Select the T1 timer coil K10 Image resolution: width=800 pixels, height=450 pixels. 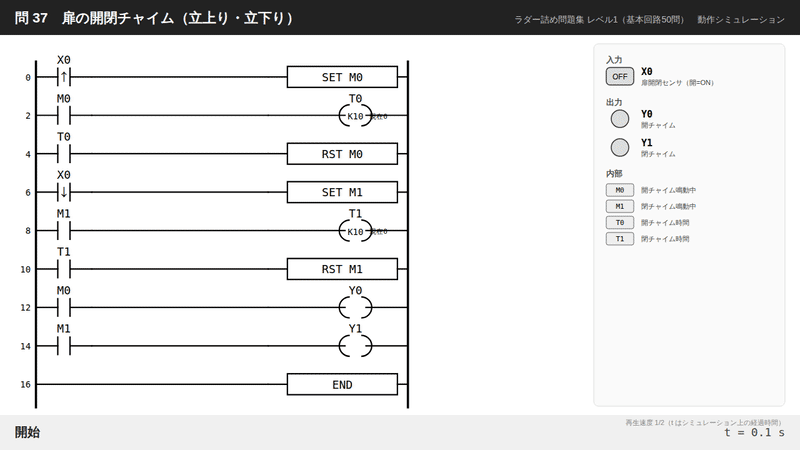coord(355,231)
